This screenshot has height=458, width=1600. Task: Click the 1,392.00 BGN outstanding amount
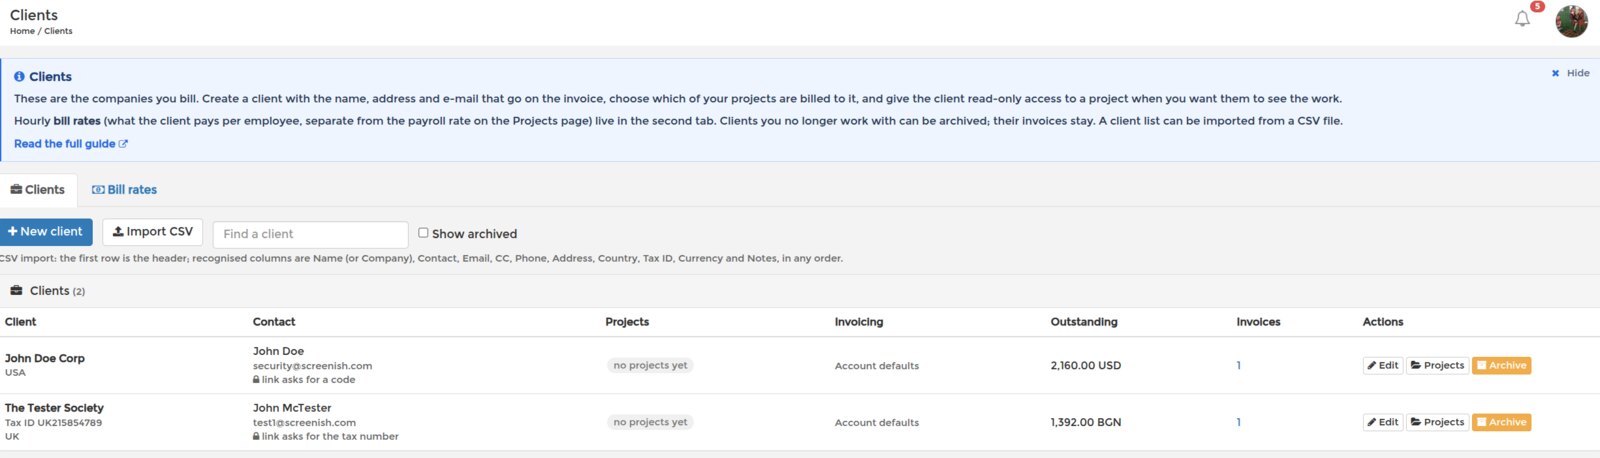point(1086,423)
